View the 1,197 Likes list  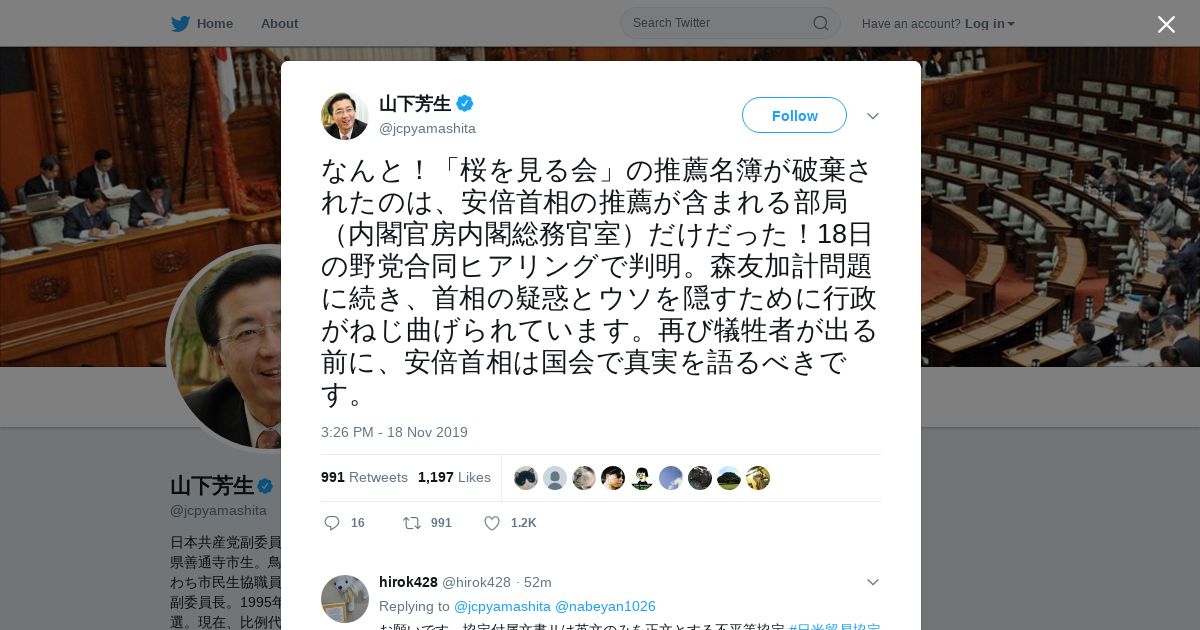[454, 477]
